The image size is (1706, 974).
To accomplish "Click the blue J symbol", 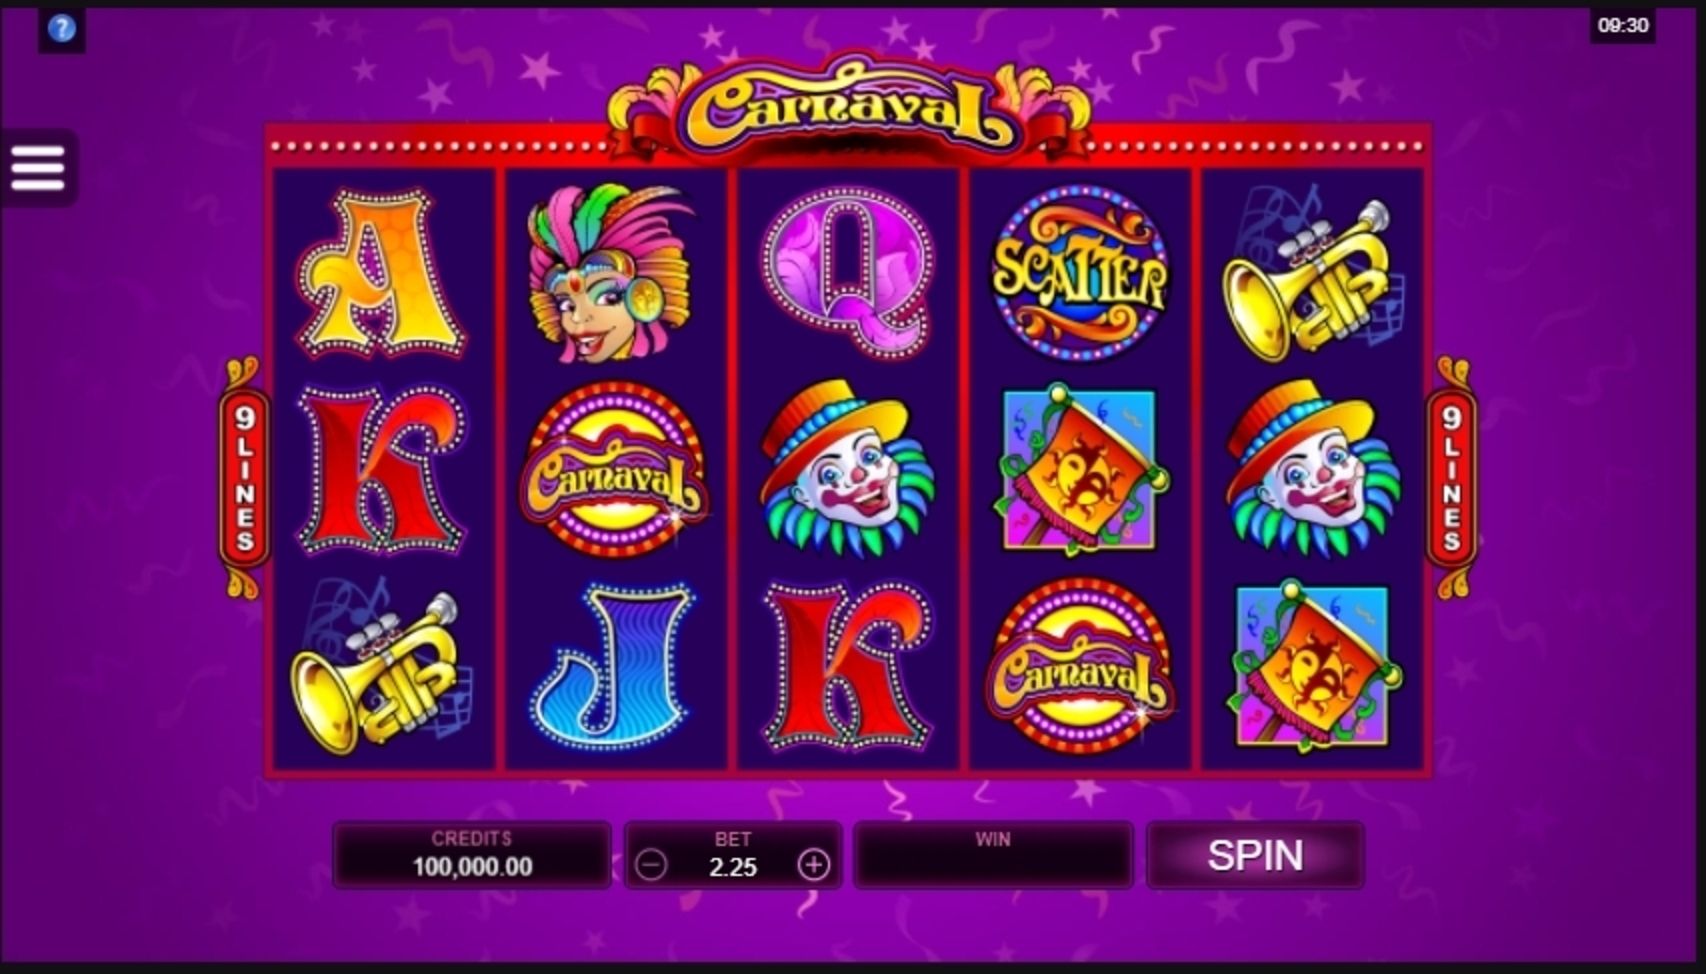I will 612,667.
